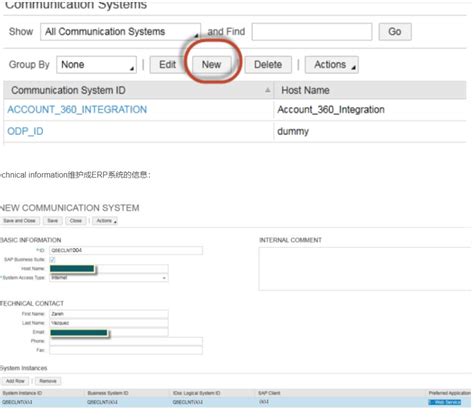Select the dummy host name cell
The height and width of the screenshot is (420, 474).
[x=293, y=131]
